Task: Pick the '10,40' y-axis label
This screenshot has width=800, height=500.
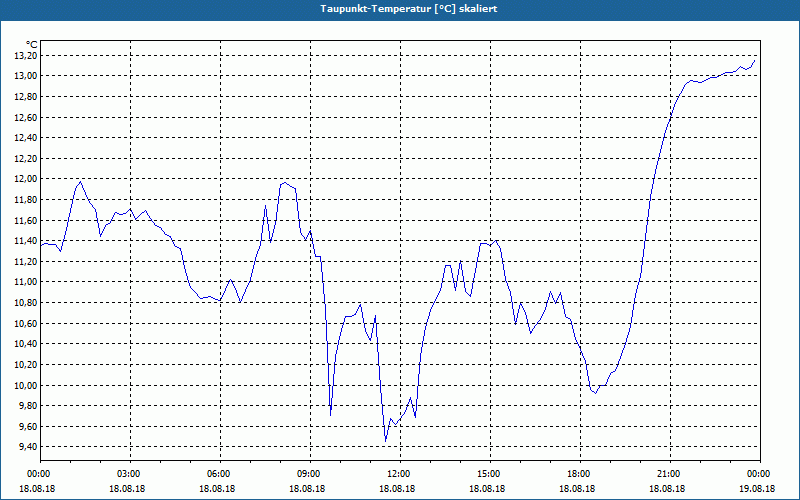Action: (26, 344)
